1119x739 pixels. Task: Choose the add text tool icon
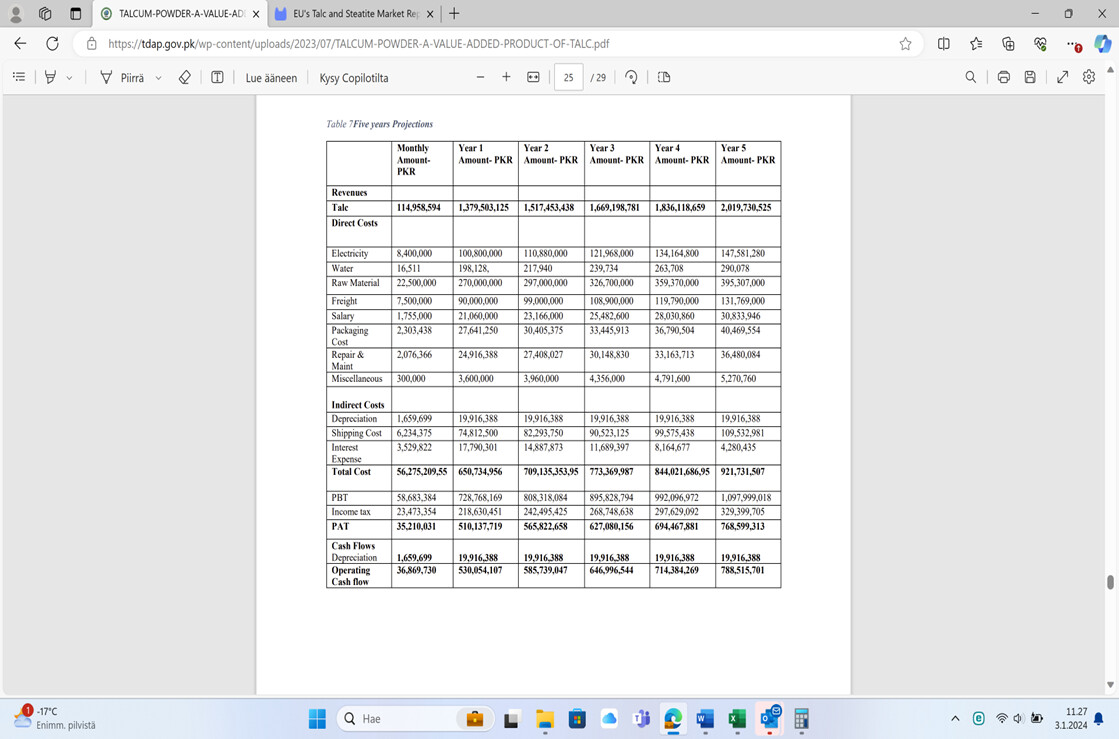(x=217, y=77)
